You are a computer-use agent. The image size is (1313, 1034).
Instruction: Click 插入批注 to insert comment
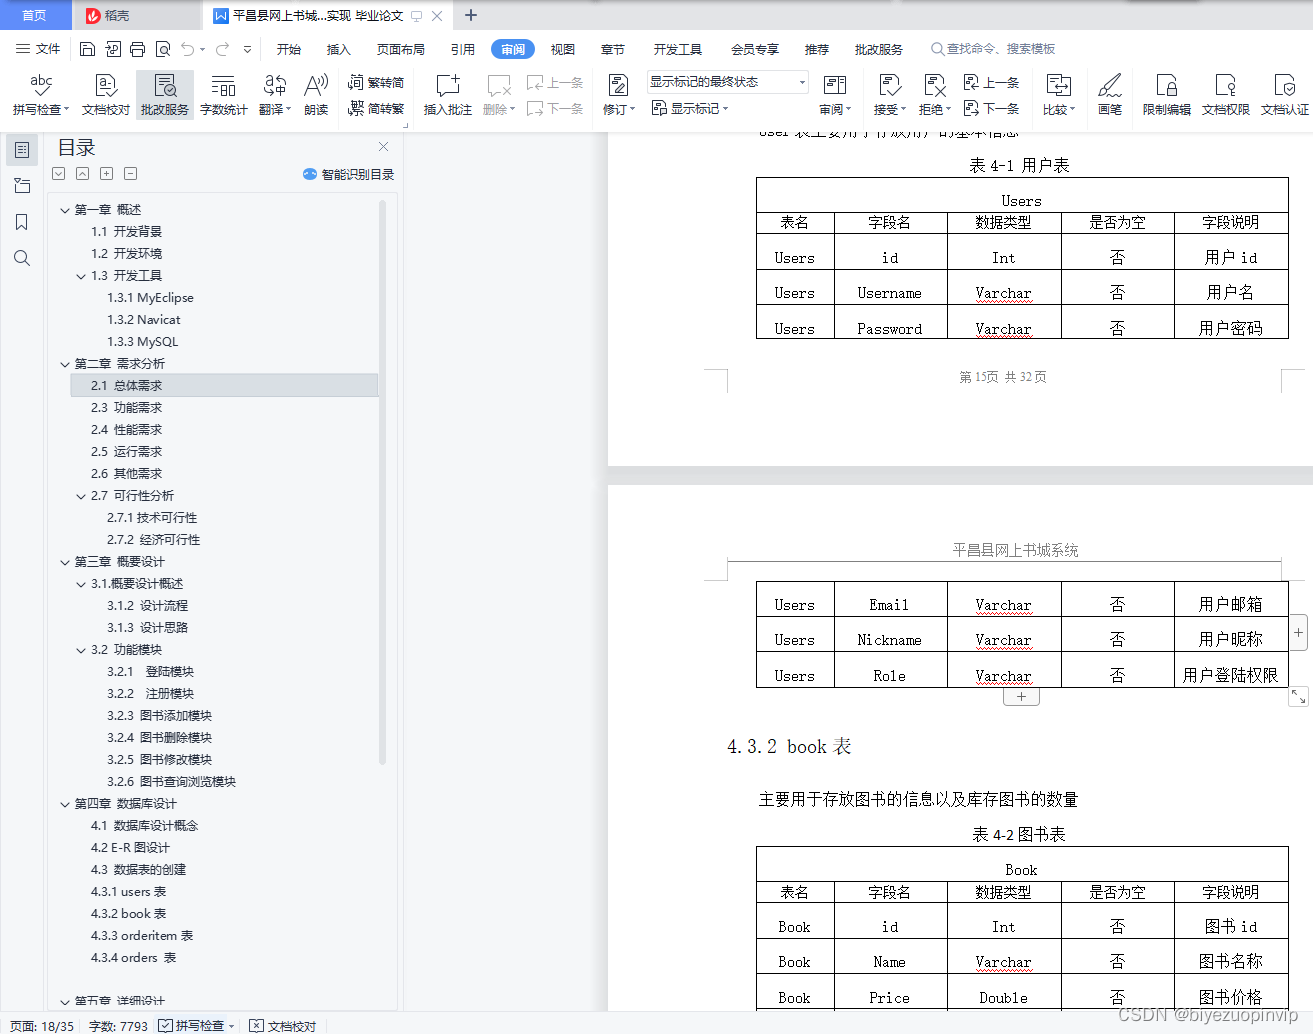pyautogui.click(x=448, y=95)
